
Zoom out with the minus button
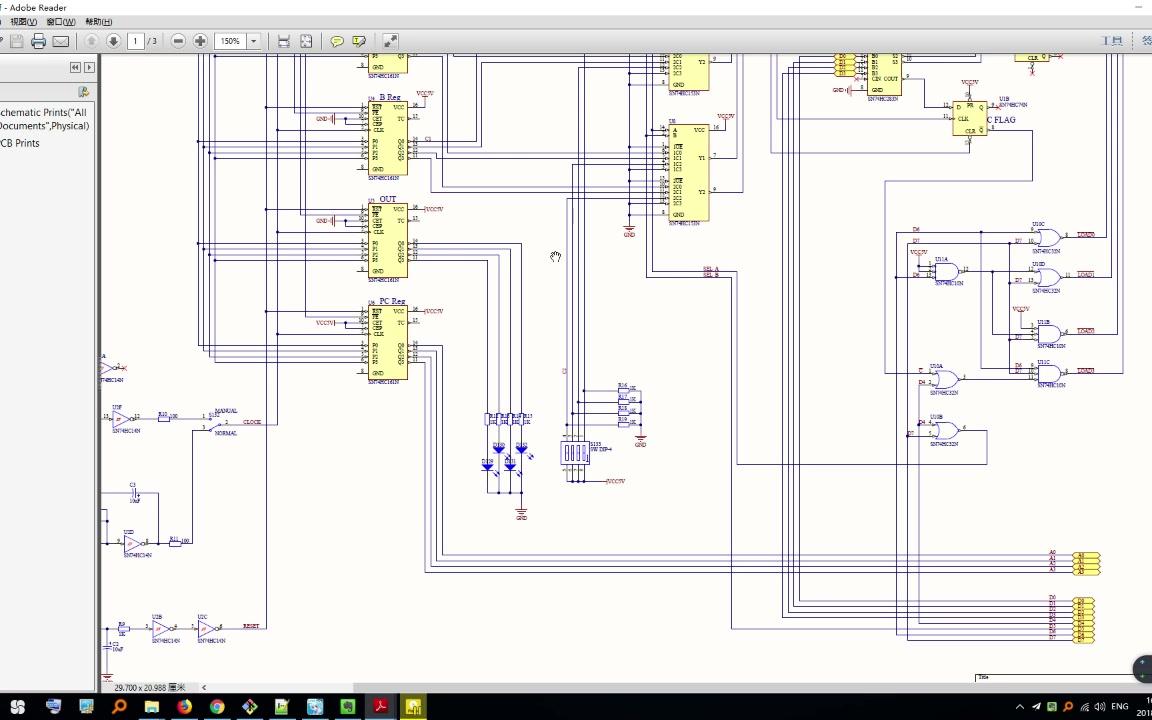point(178,41)
